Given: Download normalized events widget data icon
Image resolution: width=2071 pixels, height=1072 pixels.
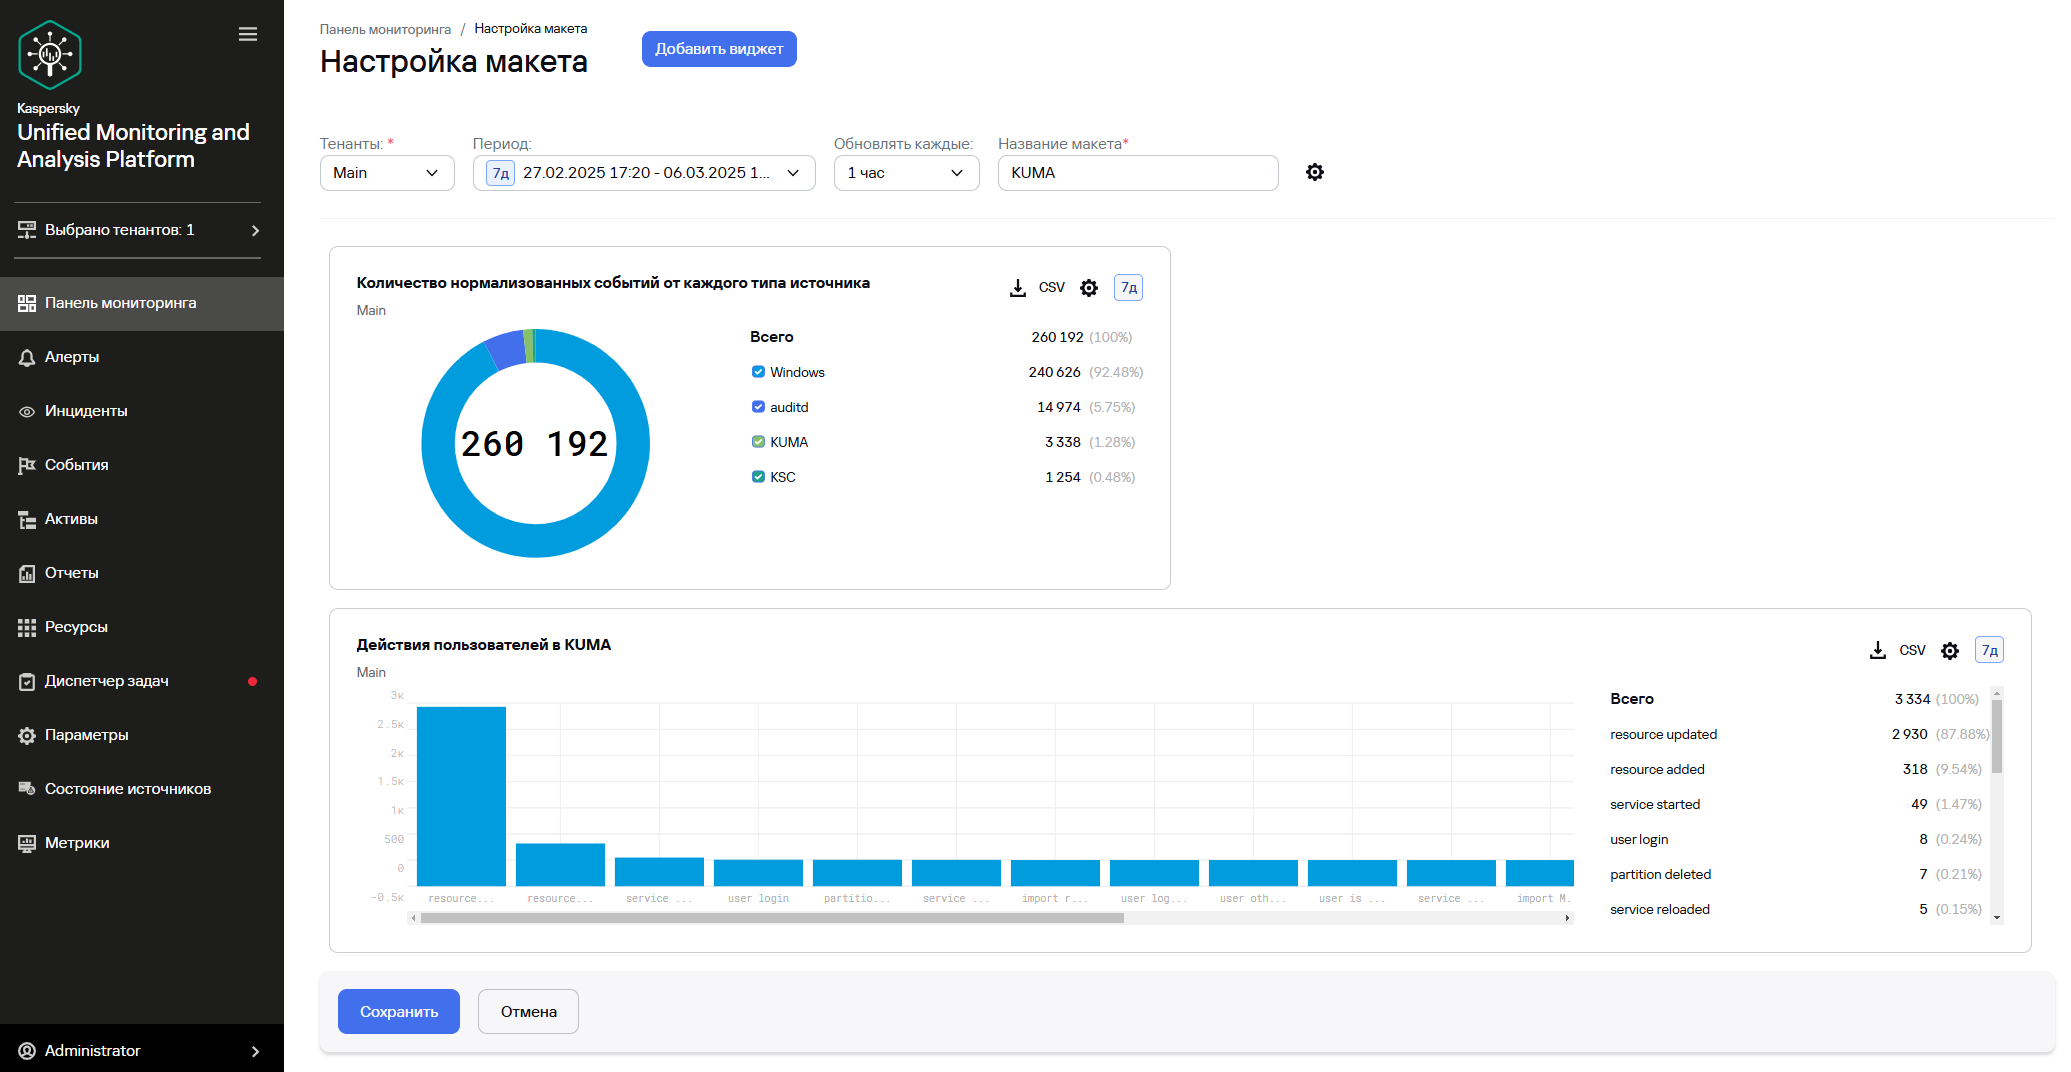Looking at the screenshot, I should [1018, 288].
